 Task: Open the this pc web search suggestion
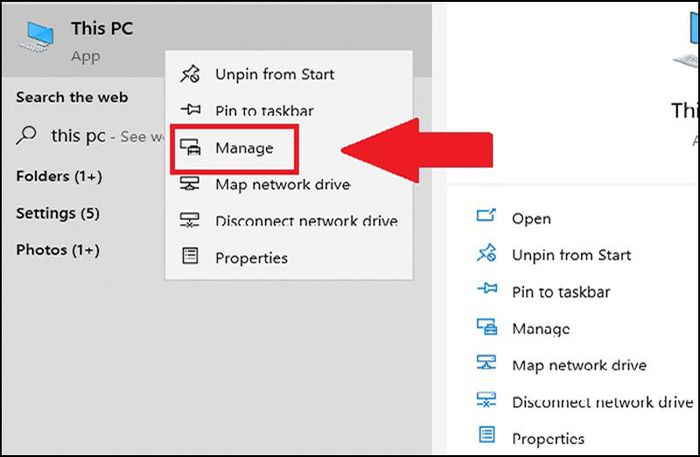[x=89, y=136]
